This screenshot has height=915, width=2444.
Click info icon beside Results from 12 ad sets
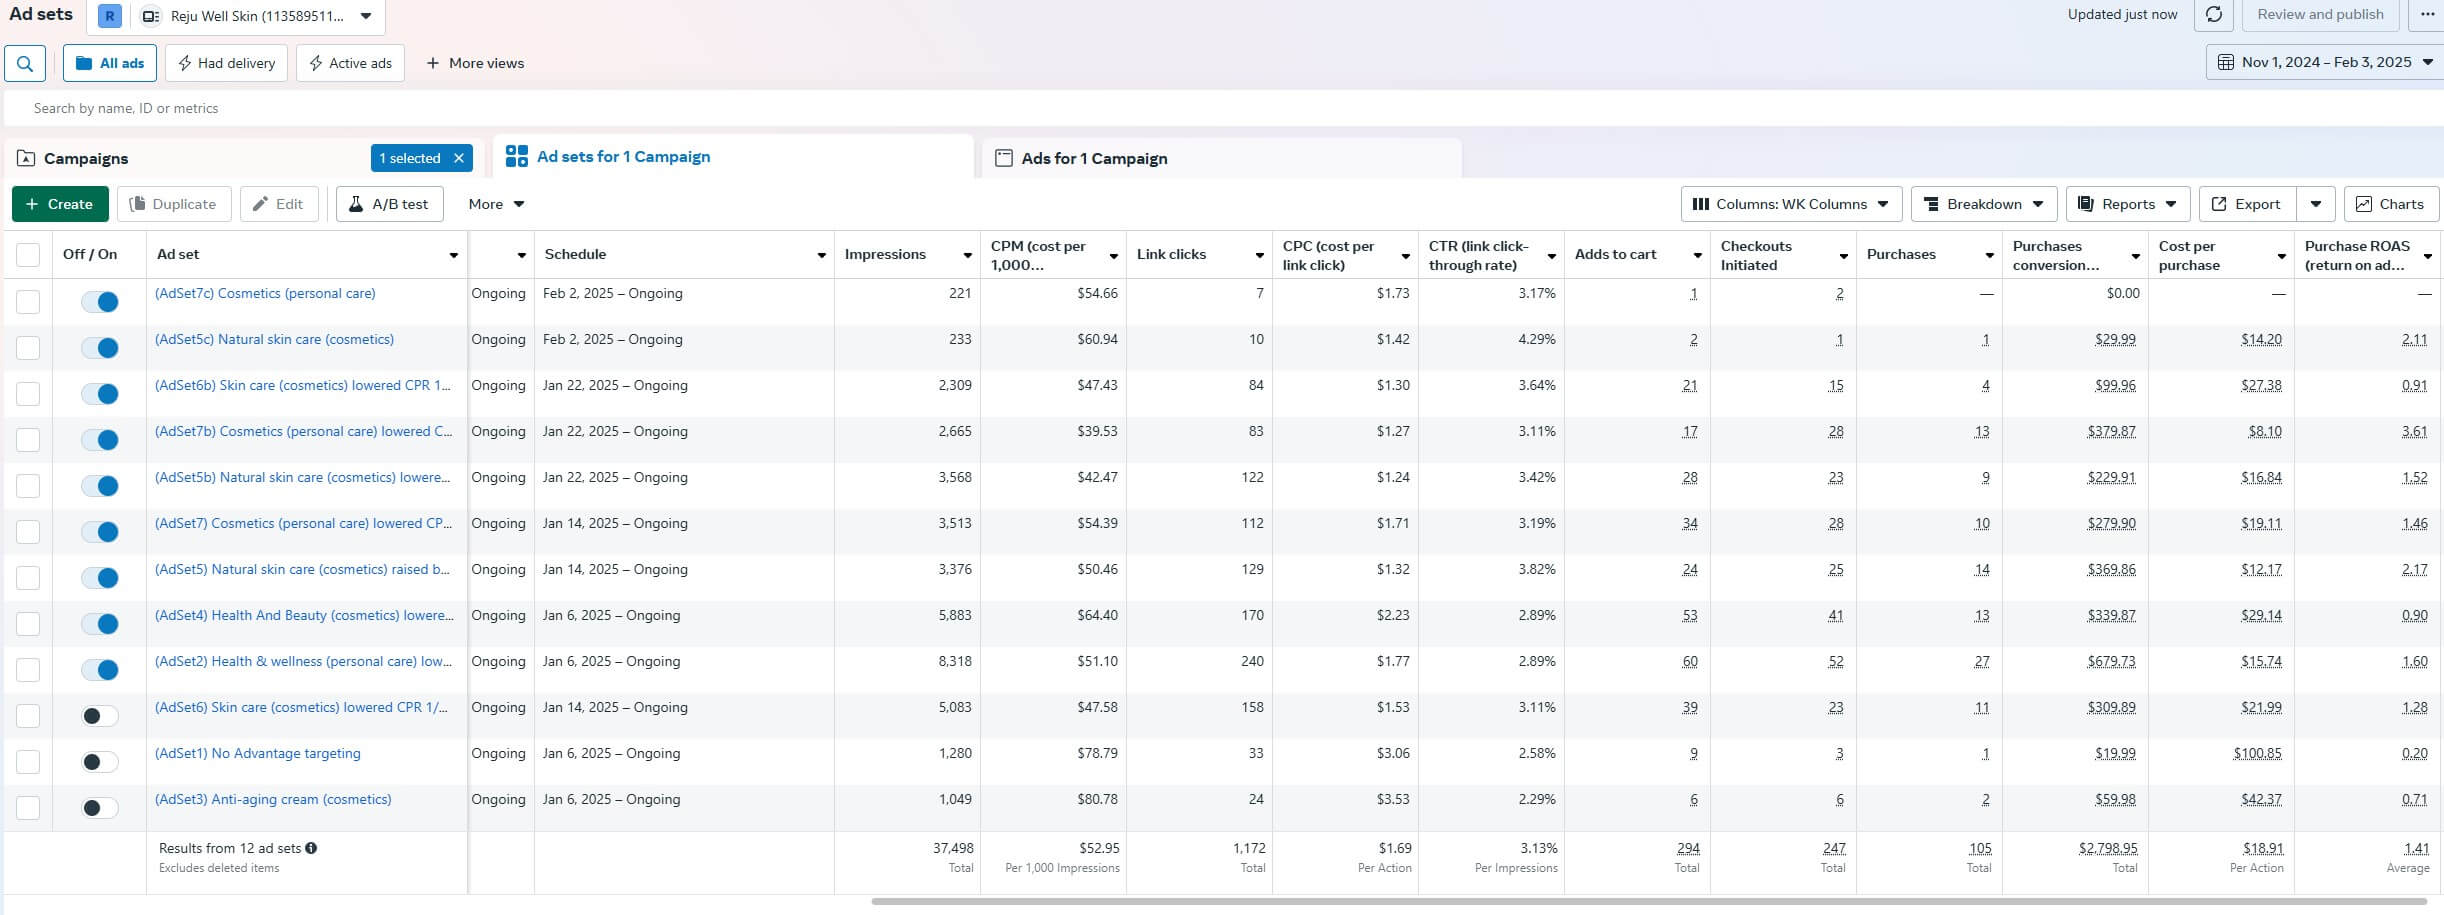coord(311,848)
